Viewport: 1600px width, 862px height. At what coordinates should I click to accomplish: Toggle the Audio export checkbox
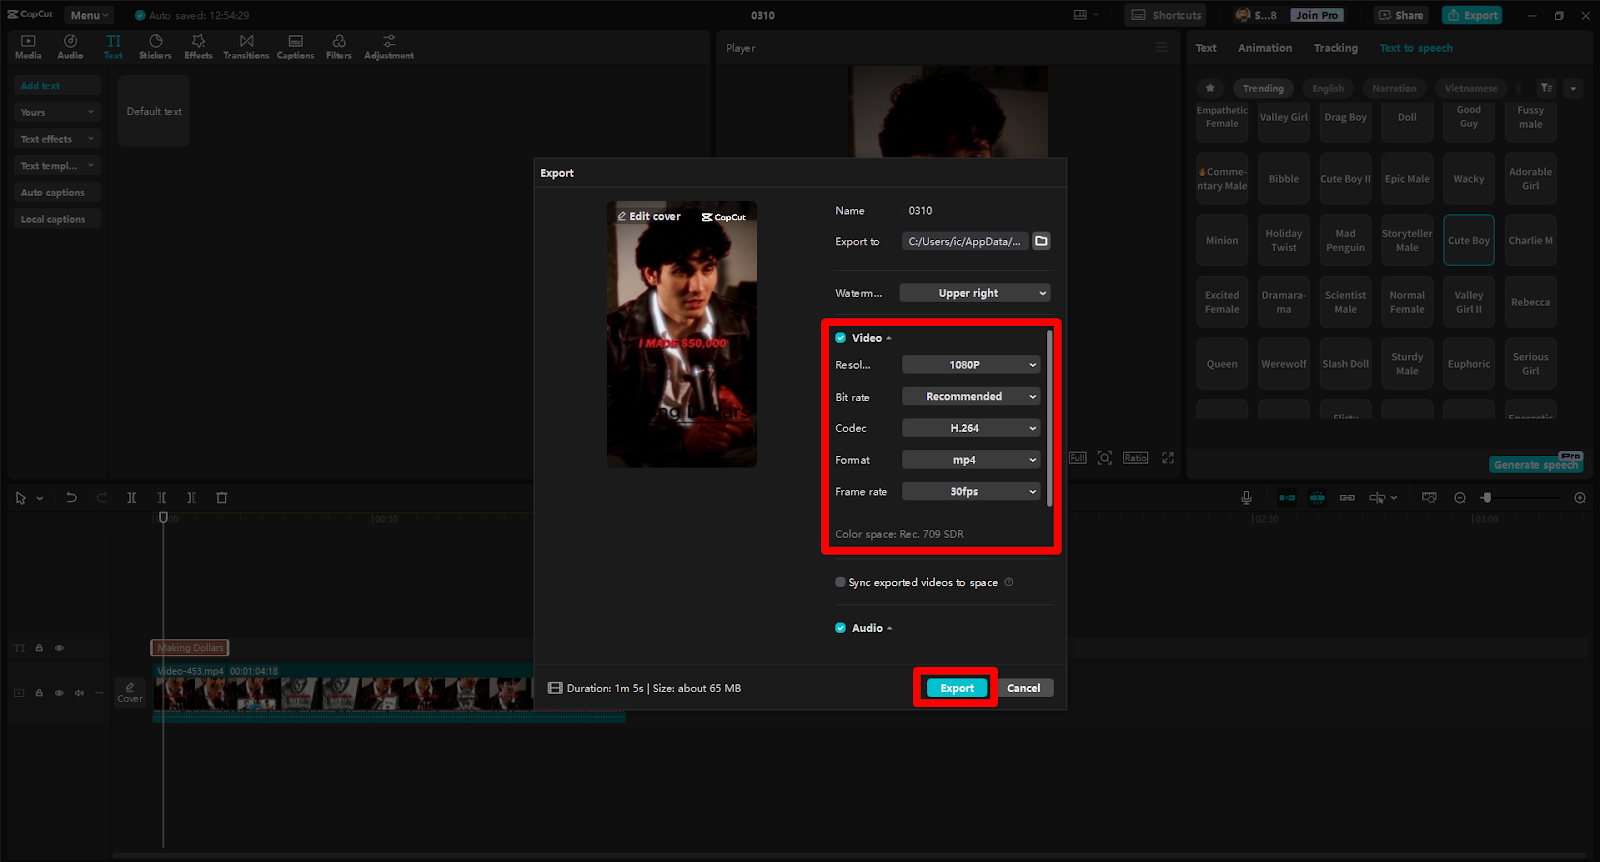[x=841, y=628]
